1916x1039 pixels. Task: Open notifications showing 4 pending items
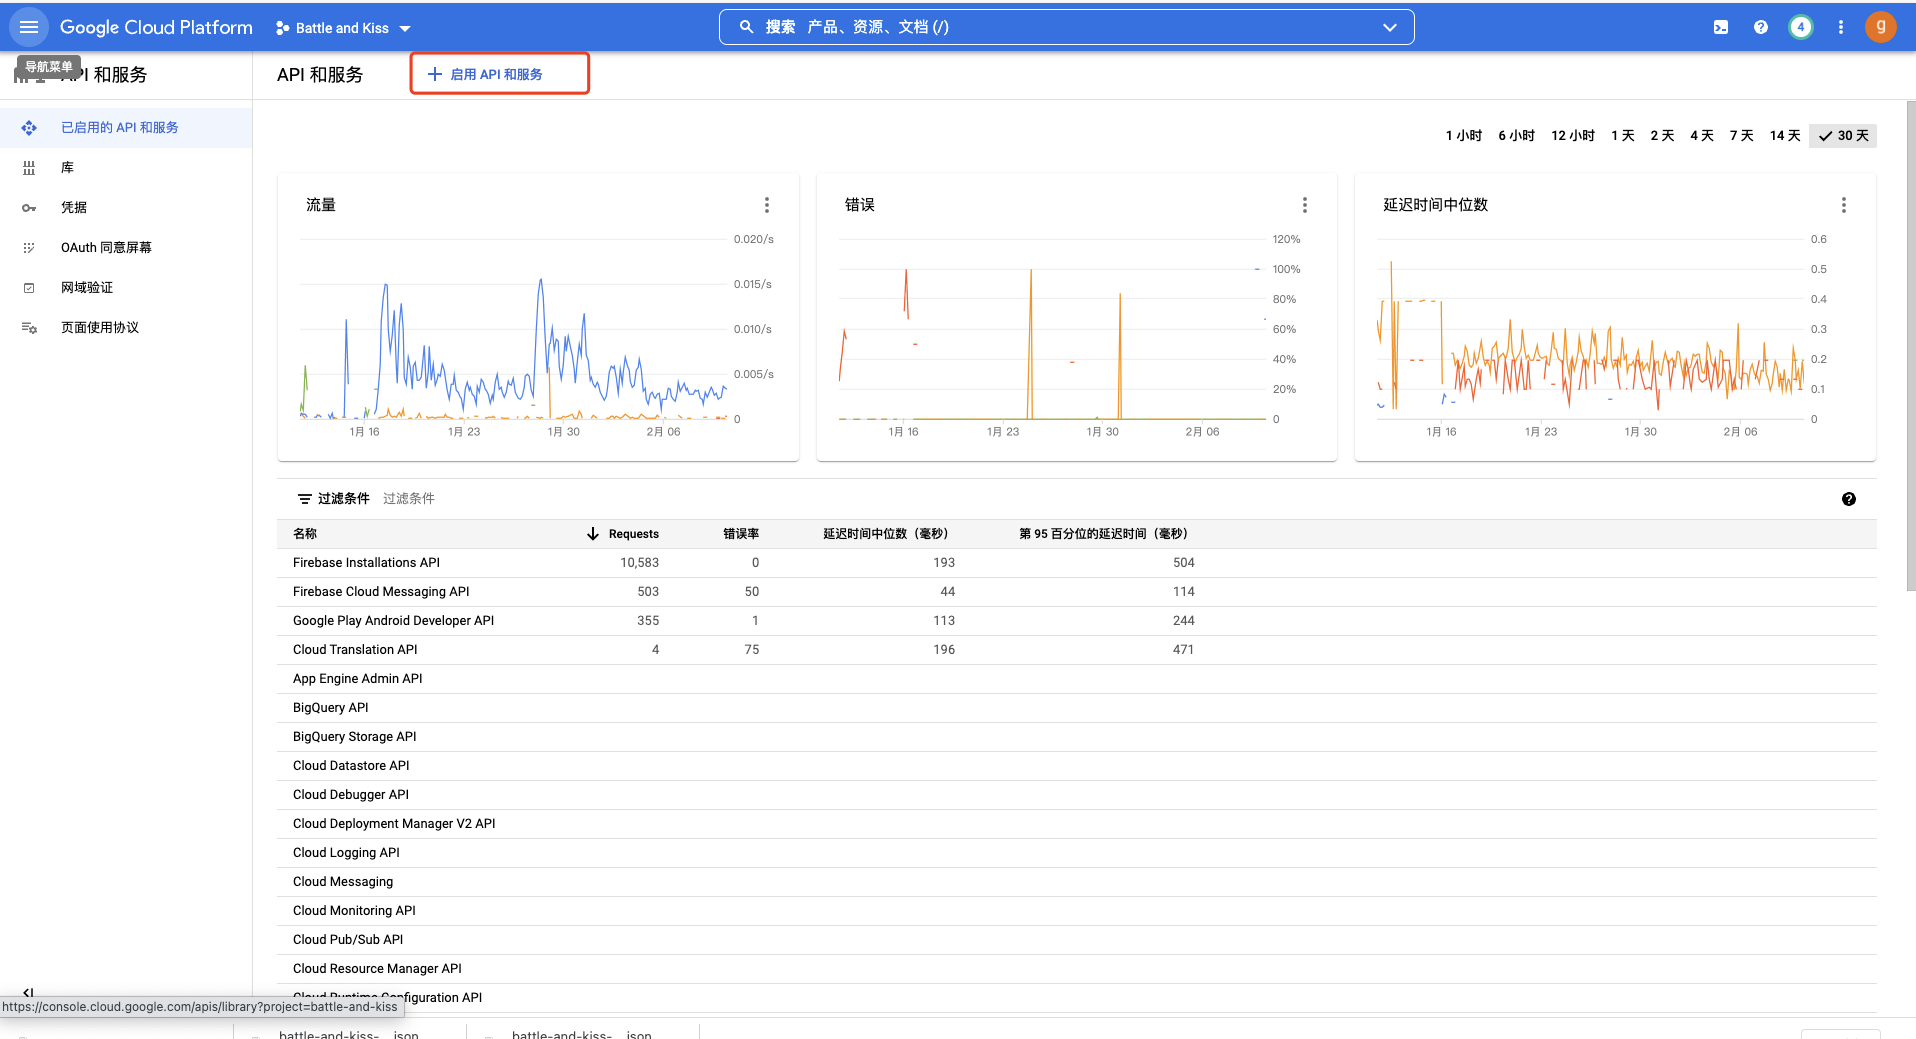pos(1800,27)
